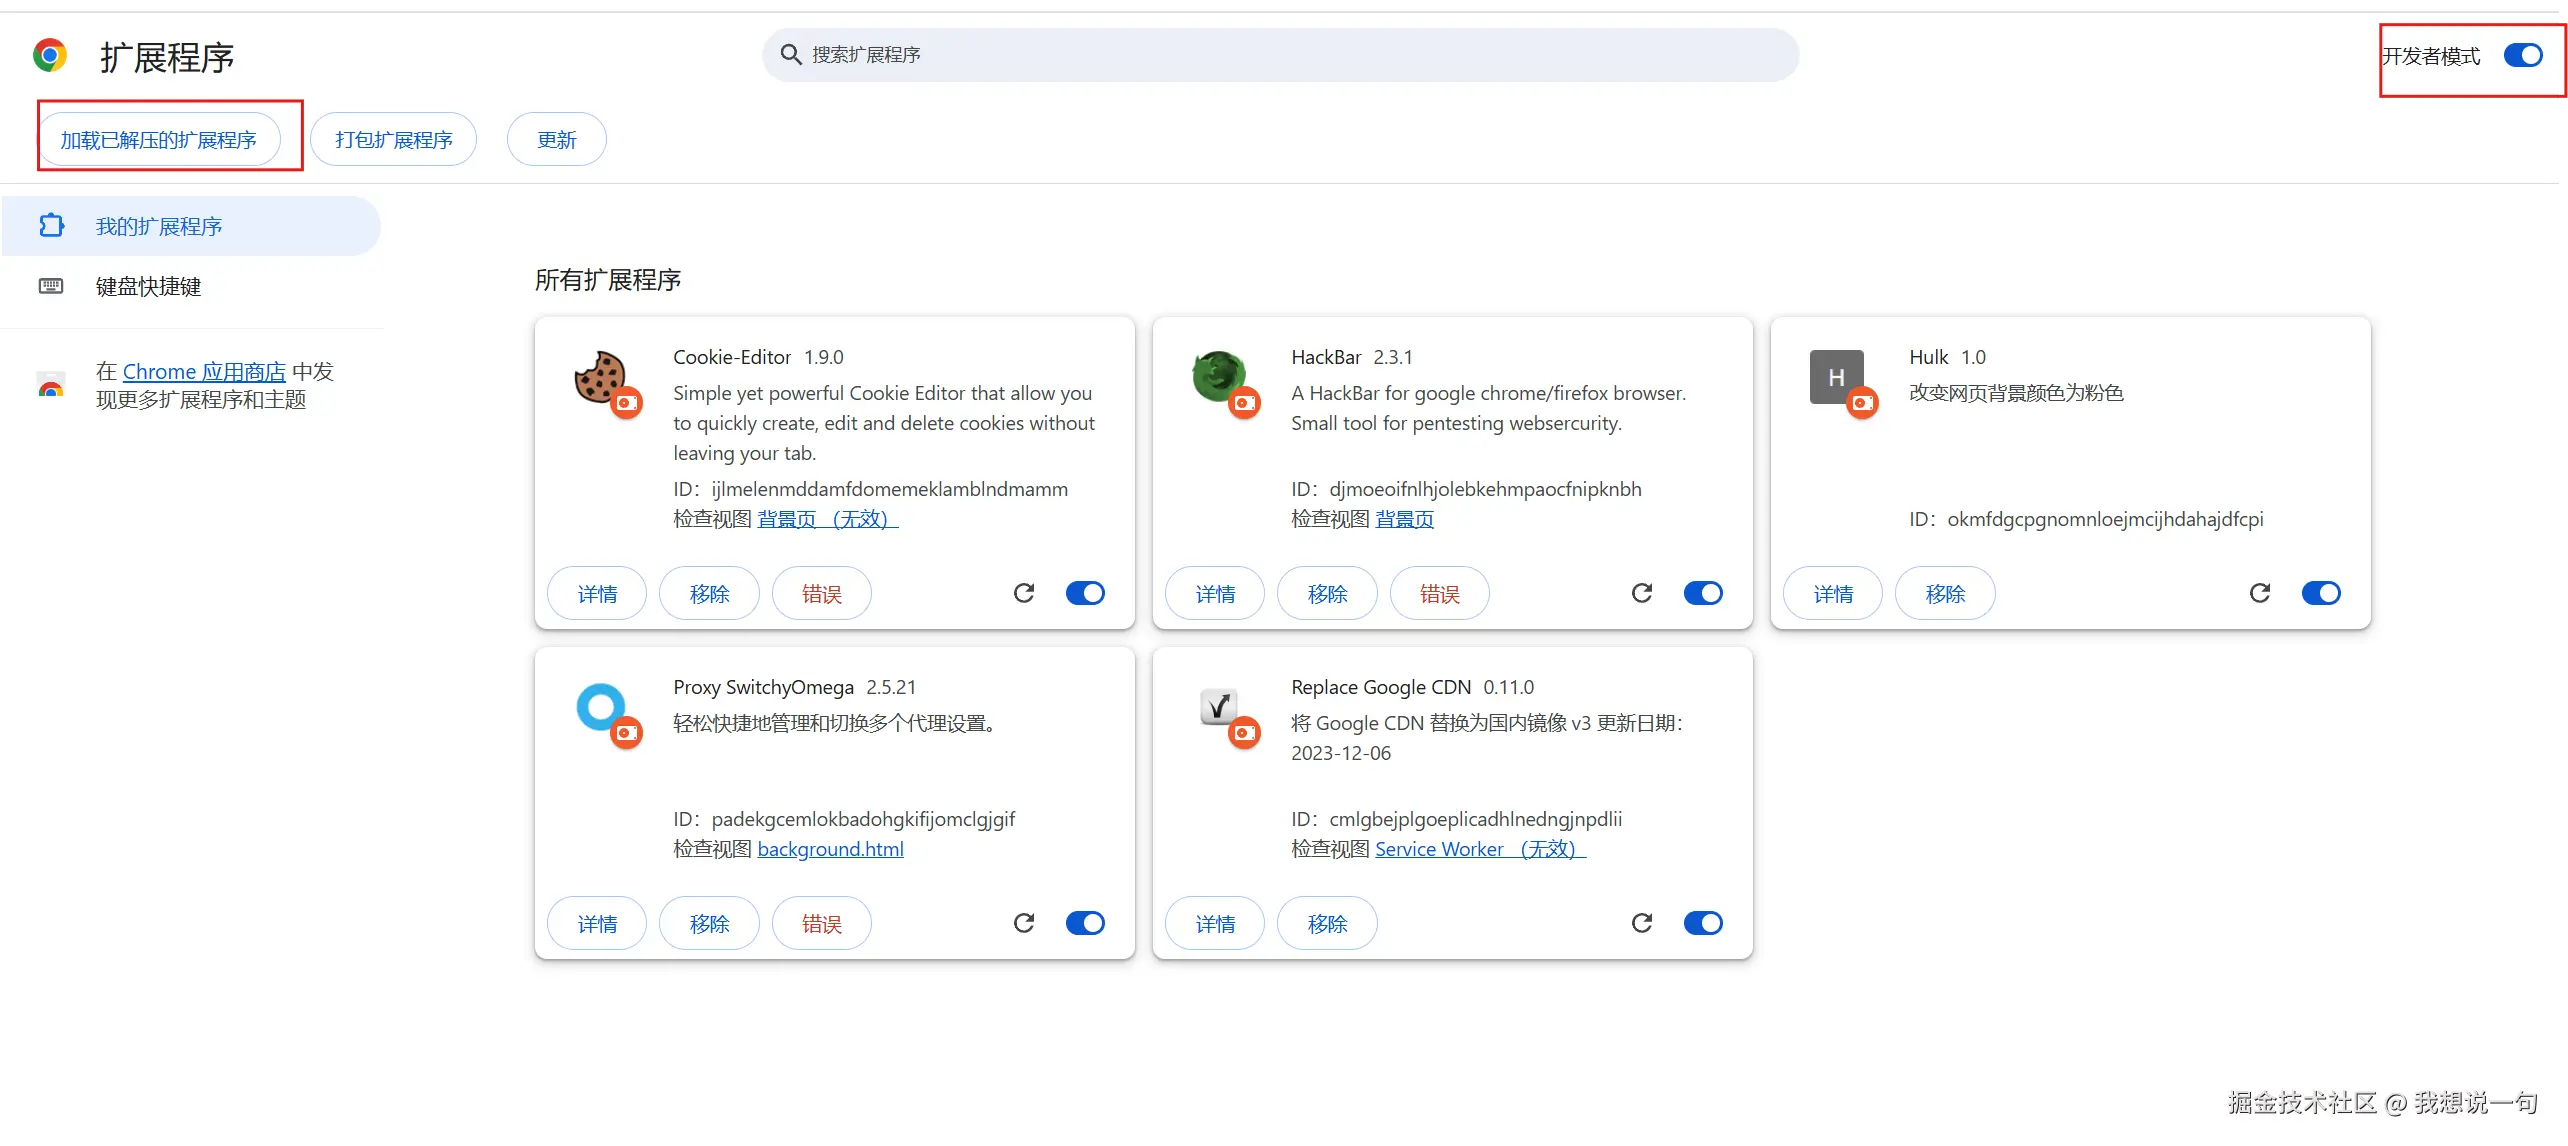Click the search magnifier icon
2568x1146 pixels.
791,55
